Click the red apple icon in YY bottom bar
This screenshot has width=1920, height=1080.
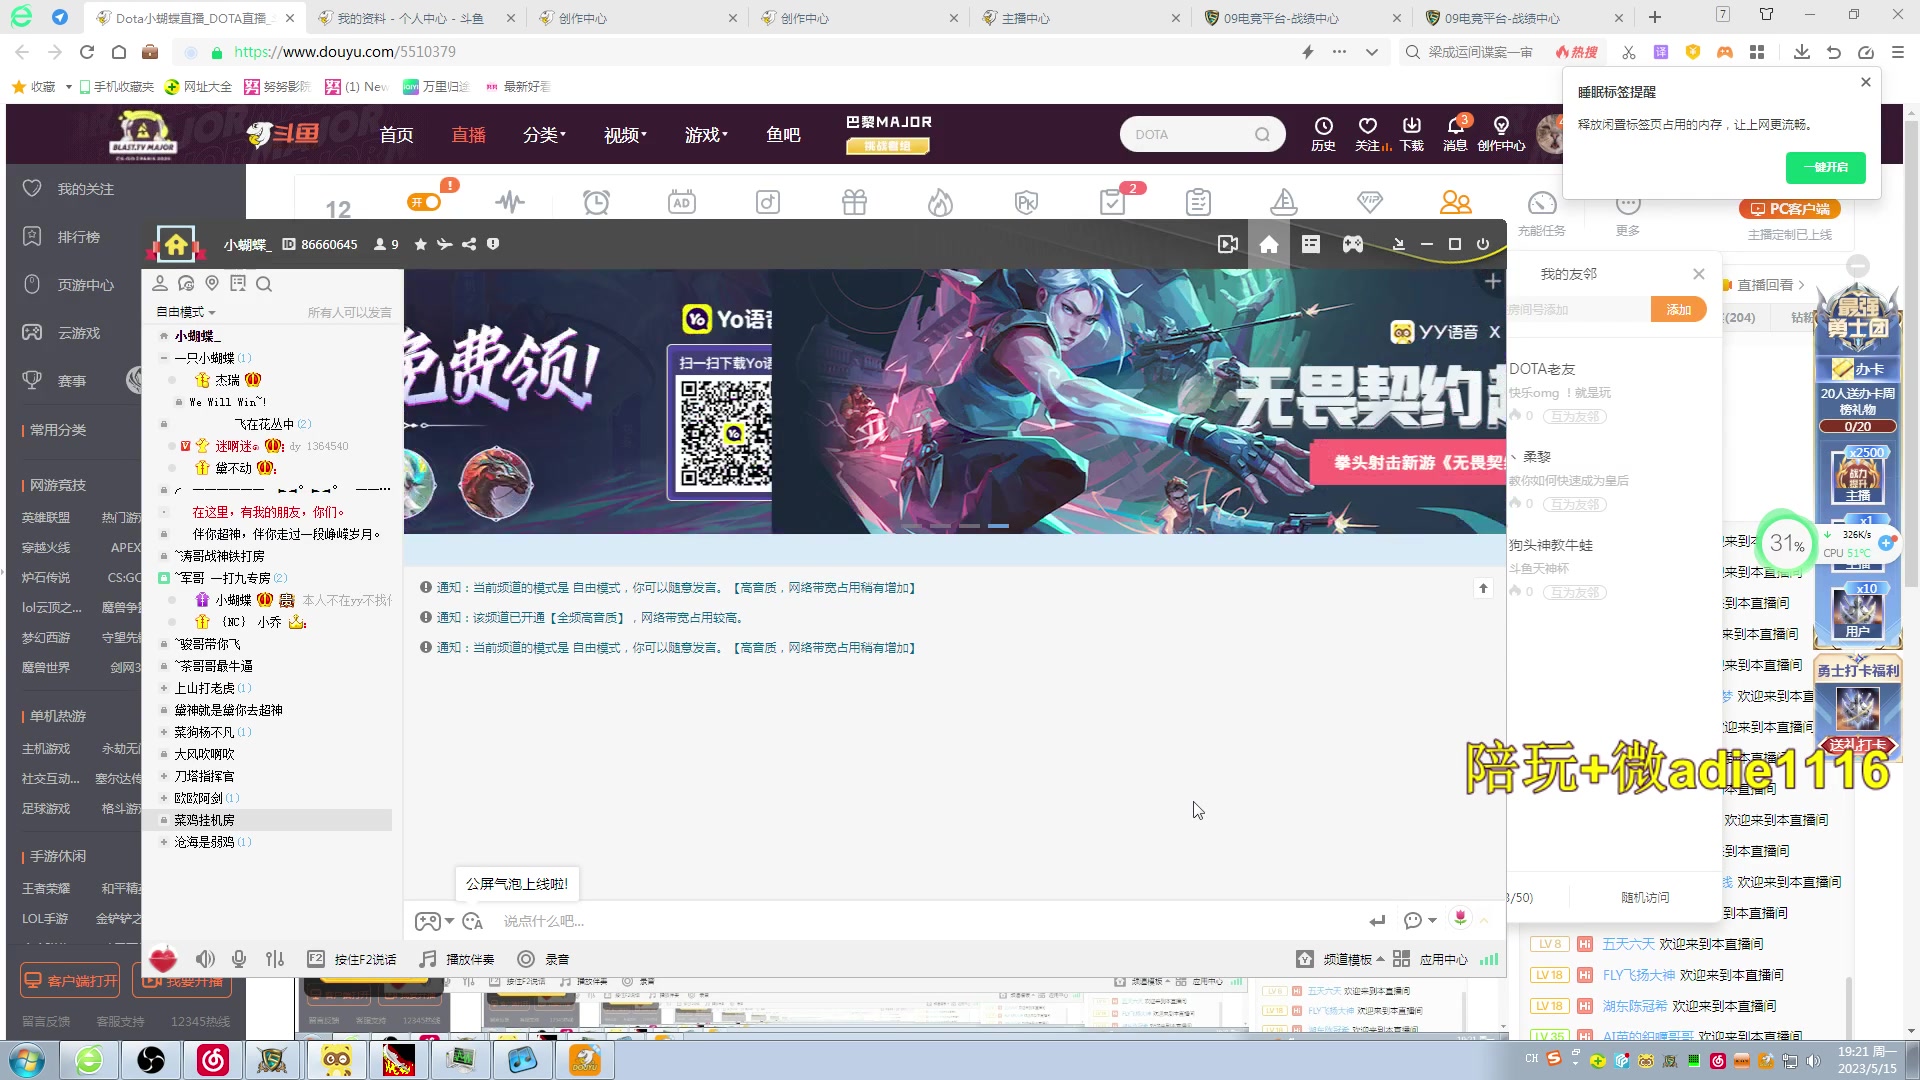point(163,960)
